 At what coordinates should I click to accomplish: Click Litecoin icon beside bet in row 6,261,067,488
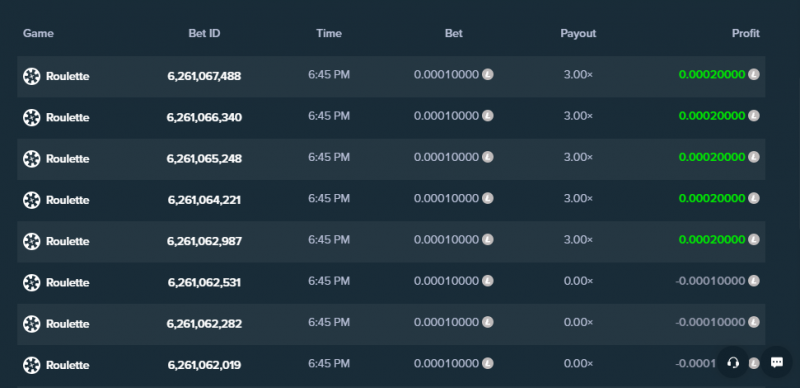tap(488, 75)
